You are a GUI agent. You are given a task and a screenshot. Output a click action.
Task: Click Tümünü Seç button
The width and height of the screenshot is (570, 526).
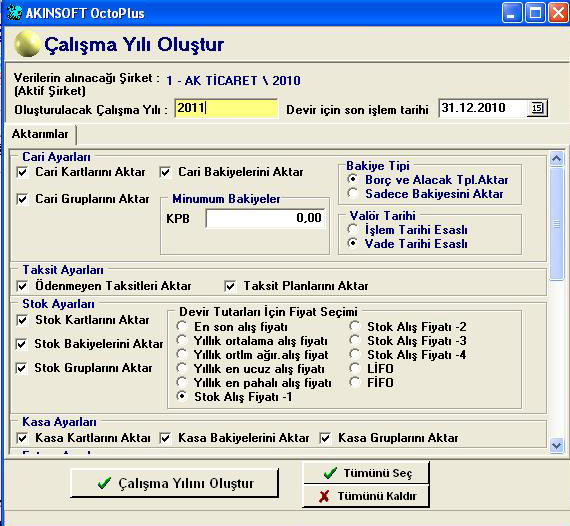(x=366, y=473)
